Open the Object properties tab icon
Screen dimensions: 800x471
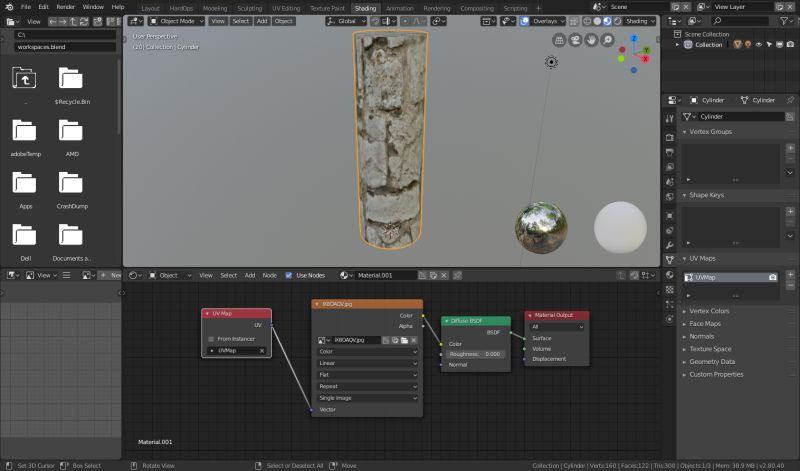click(669, 216)
